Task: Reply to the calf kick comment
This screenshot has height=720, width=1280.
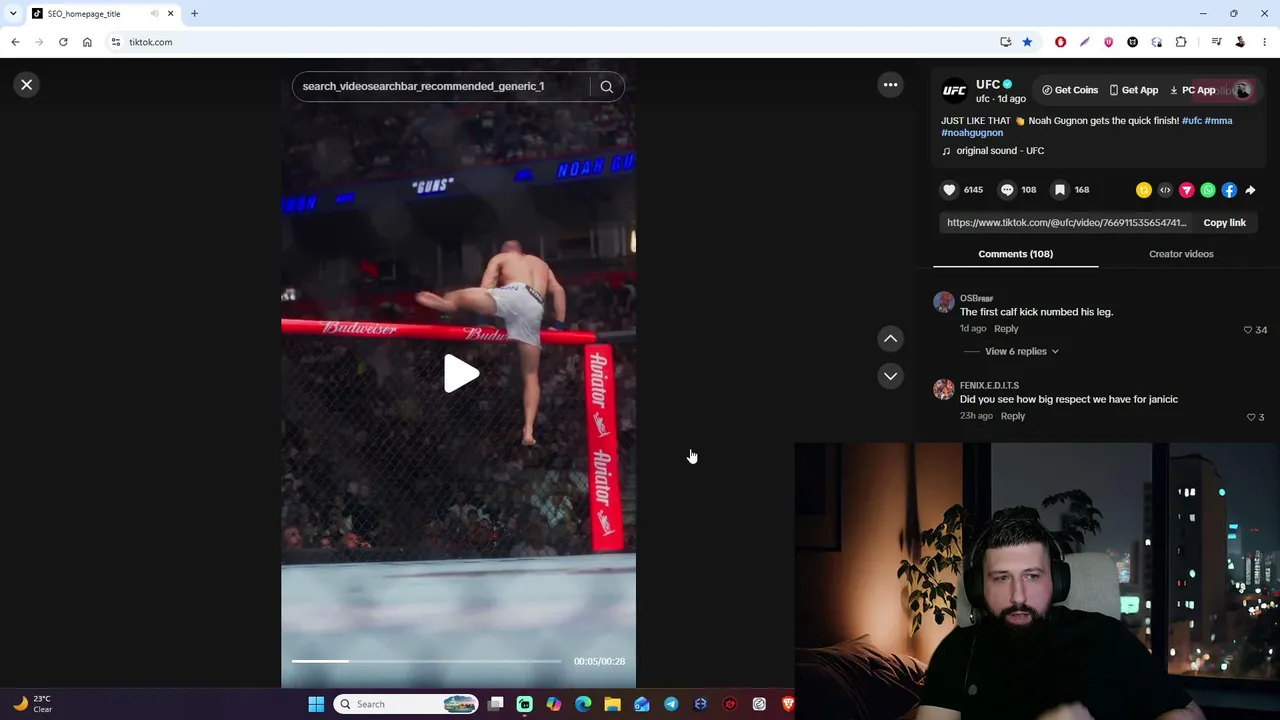Action: coord(1006,329)
